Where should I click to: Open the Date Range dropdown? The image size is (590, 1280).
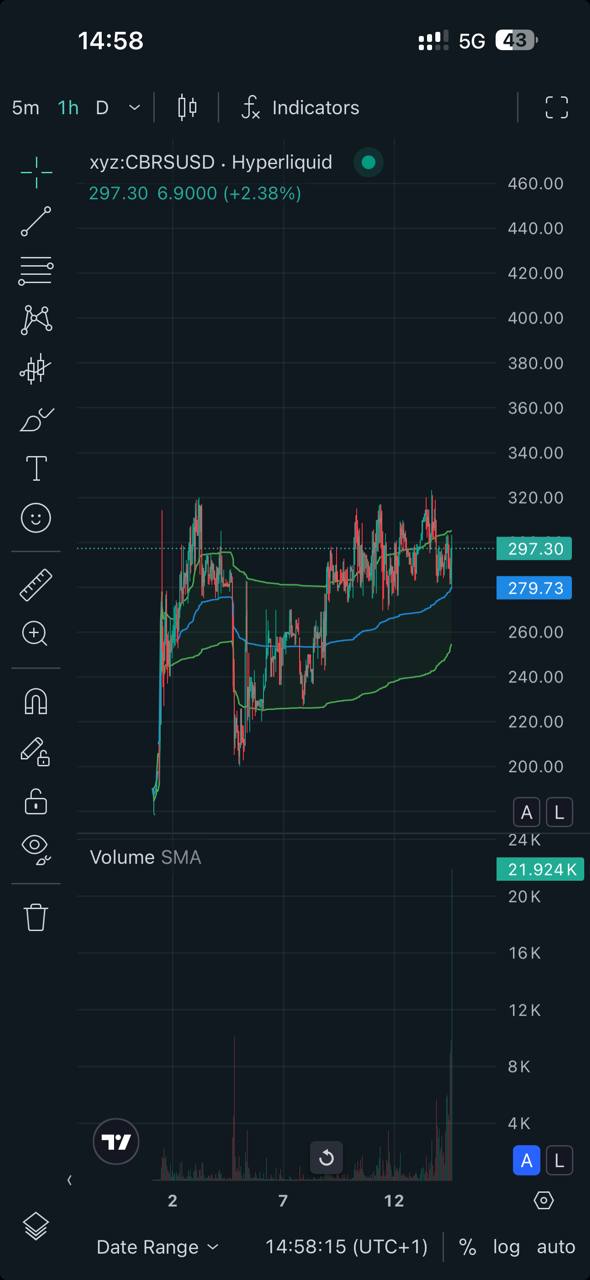pos(157,1247)
